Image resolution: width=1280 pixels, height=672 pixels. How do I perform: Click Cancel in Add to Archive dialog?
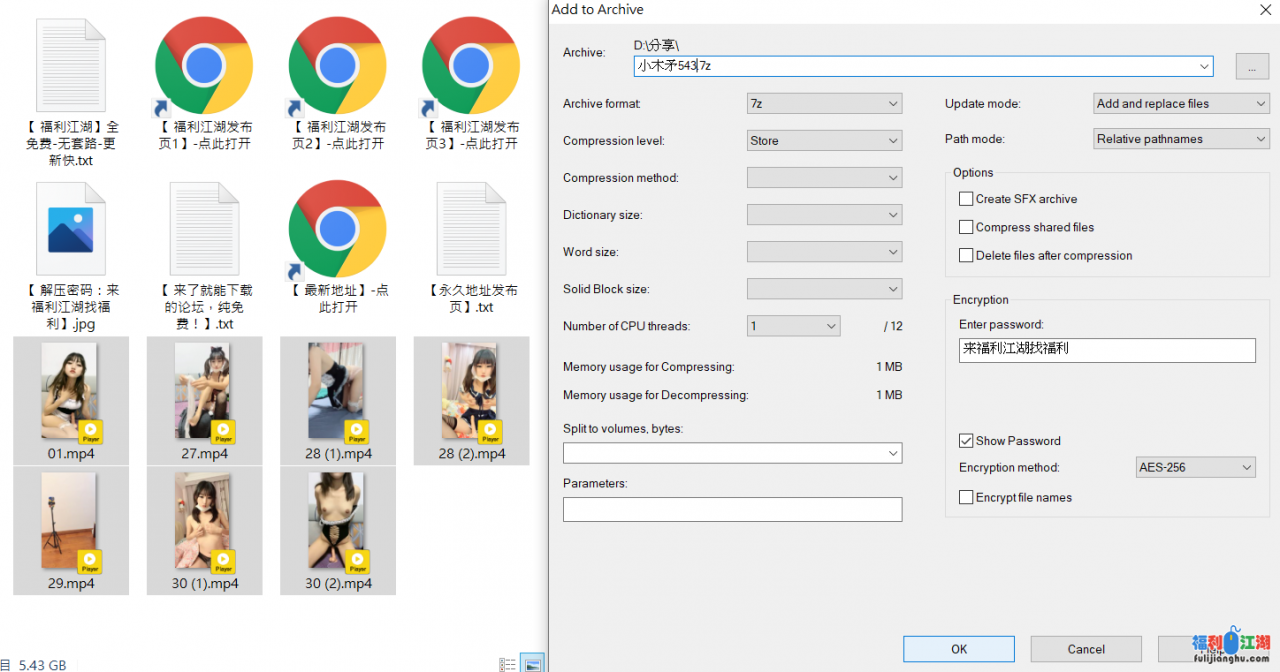1086,649
